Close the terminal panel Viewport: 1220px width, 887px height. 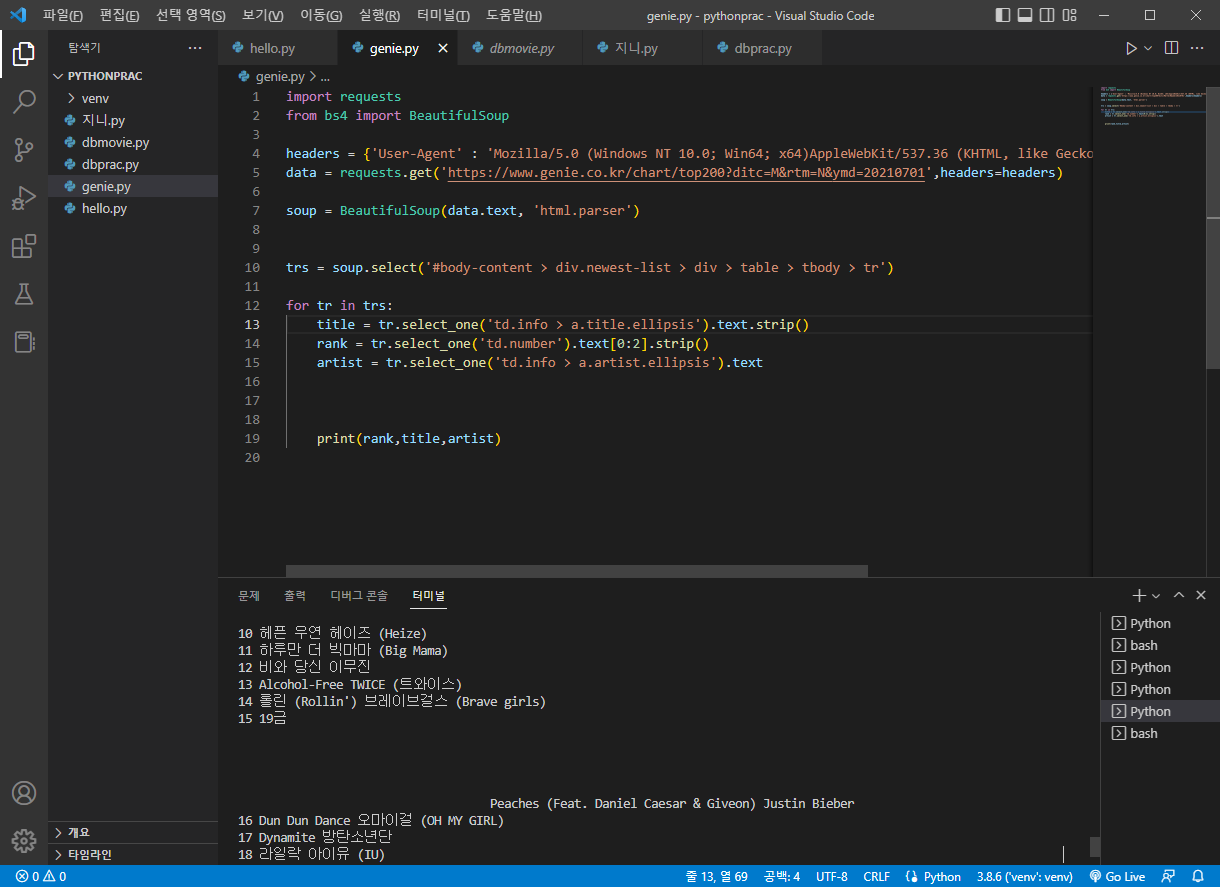(x=1201, y=595)
